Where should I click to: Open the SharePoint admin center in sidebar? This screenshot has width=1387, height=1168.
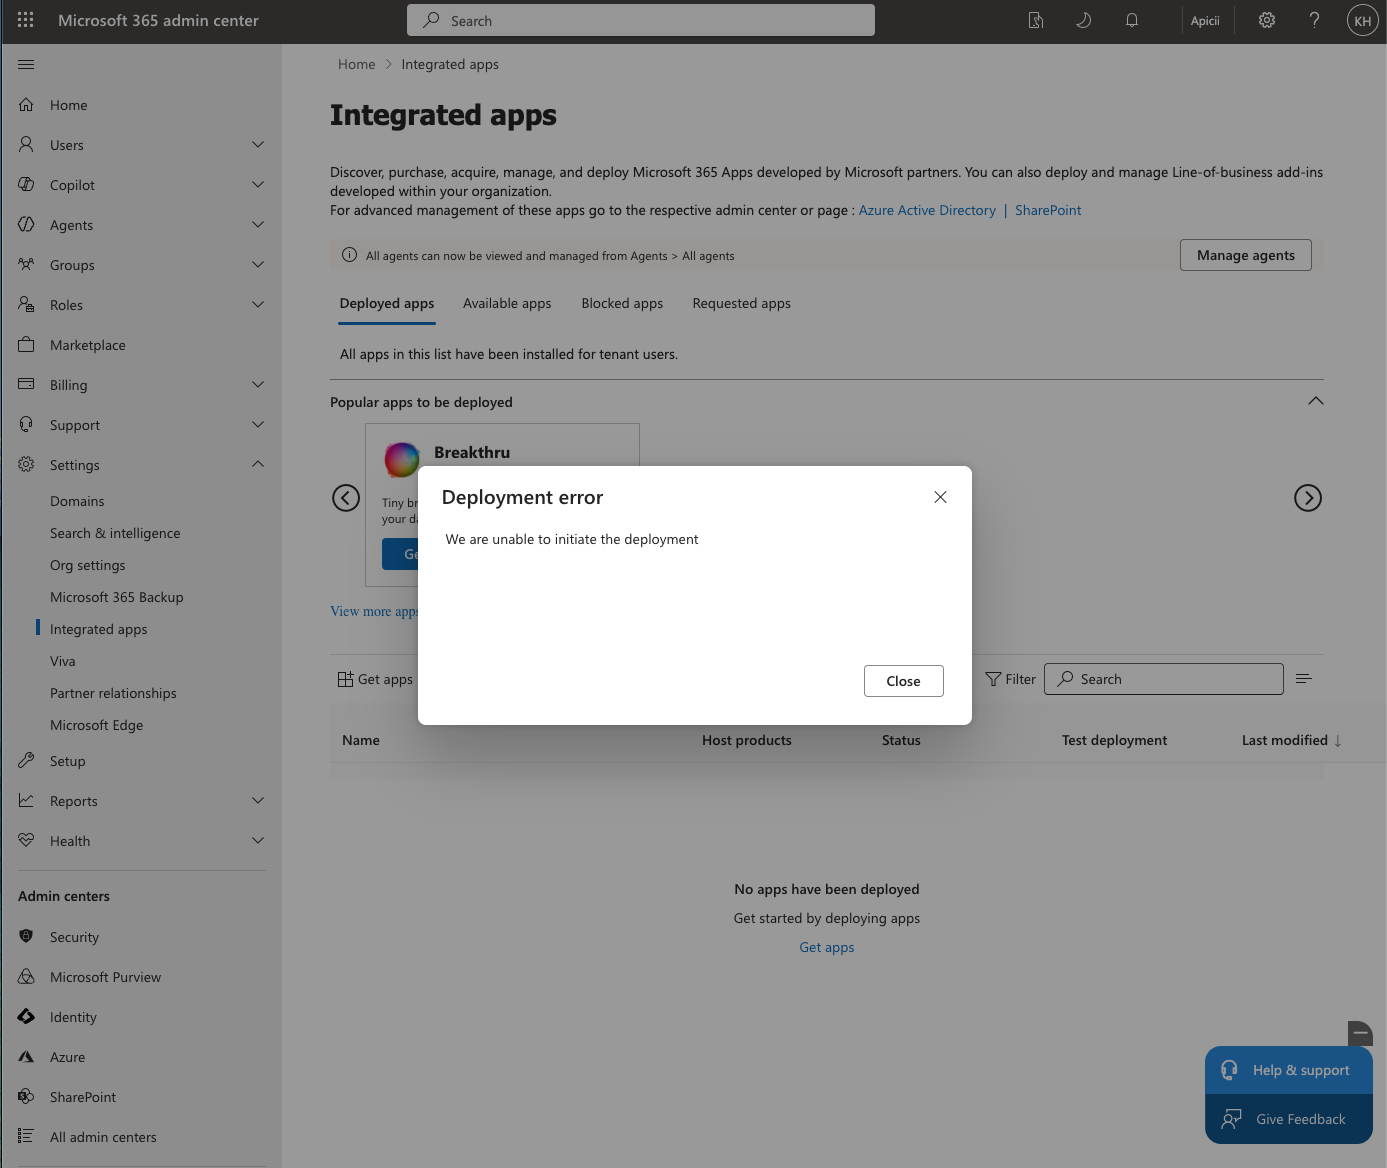tap(142, 1097)
